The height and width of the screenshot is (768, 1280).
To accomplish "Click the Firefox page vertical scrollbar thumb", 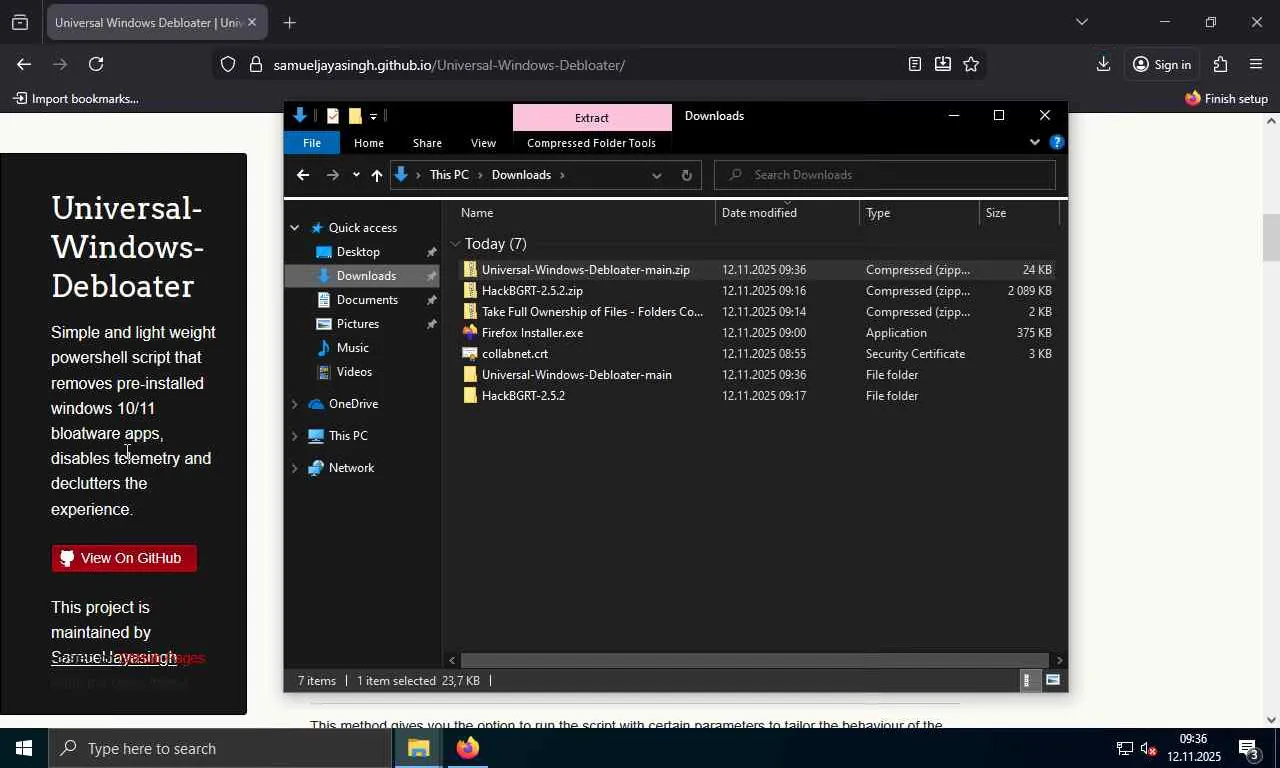I will coord(1271,238).
